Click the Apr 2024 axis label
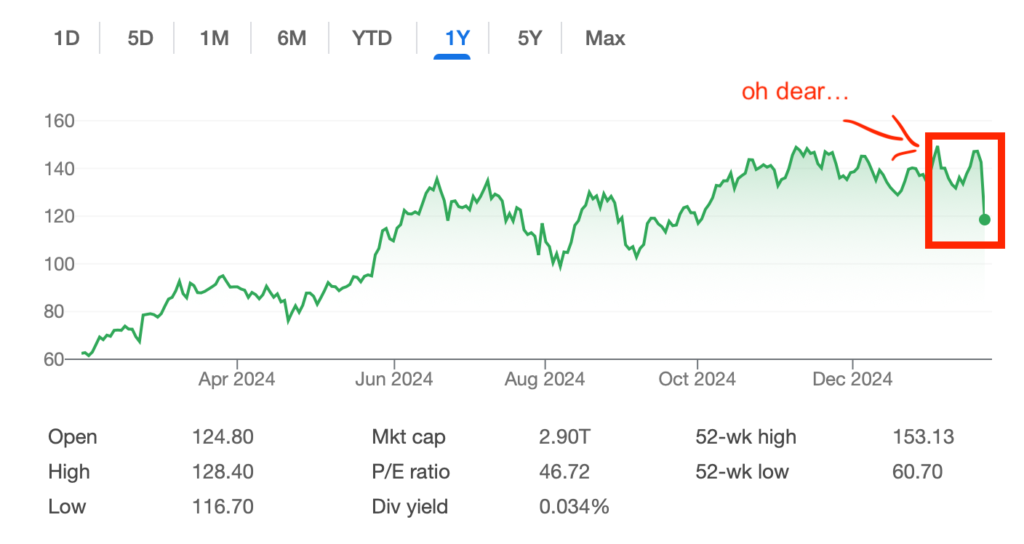The height and width of the screenshot is (544, 1024). coord(237,379)
